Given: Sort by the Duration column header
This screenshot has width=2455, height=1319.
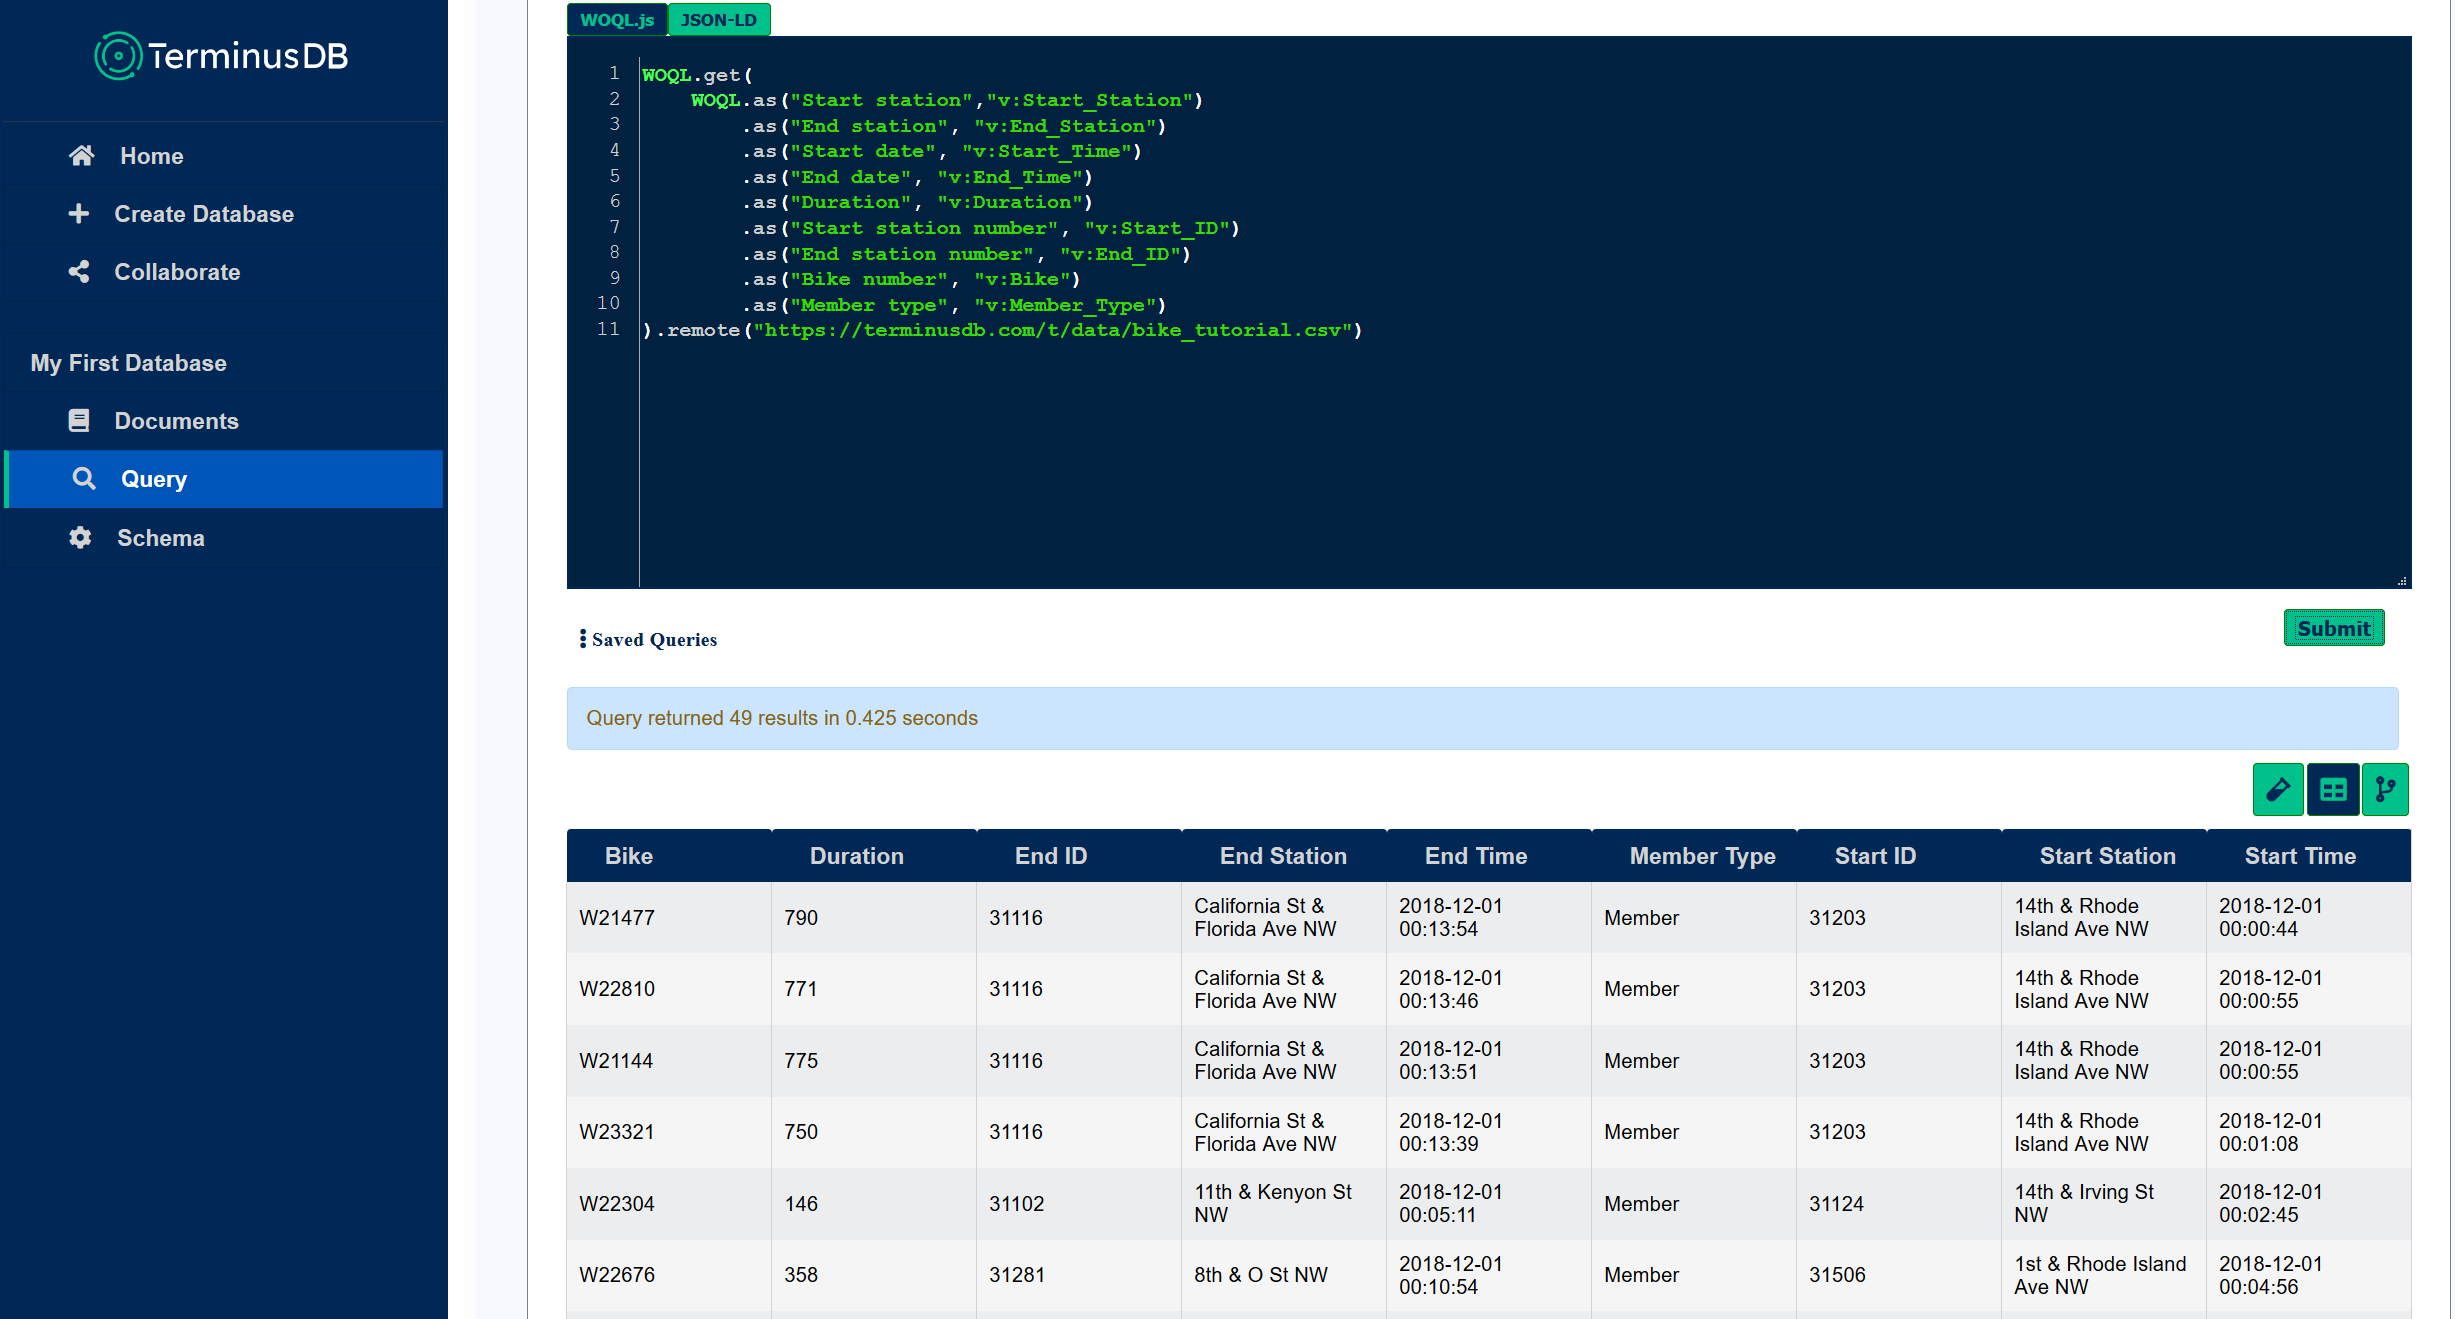Looking at the screenshot, I should [x=856, y=856].
